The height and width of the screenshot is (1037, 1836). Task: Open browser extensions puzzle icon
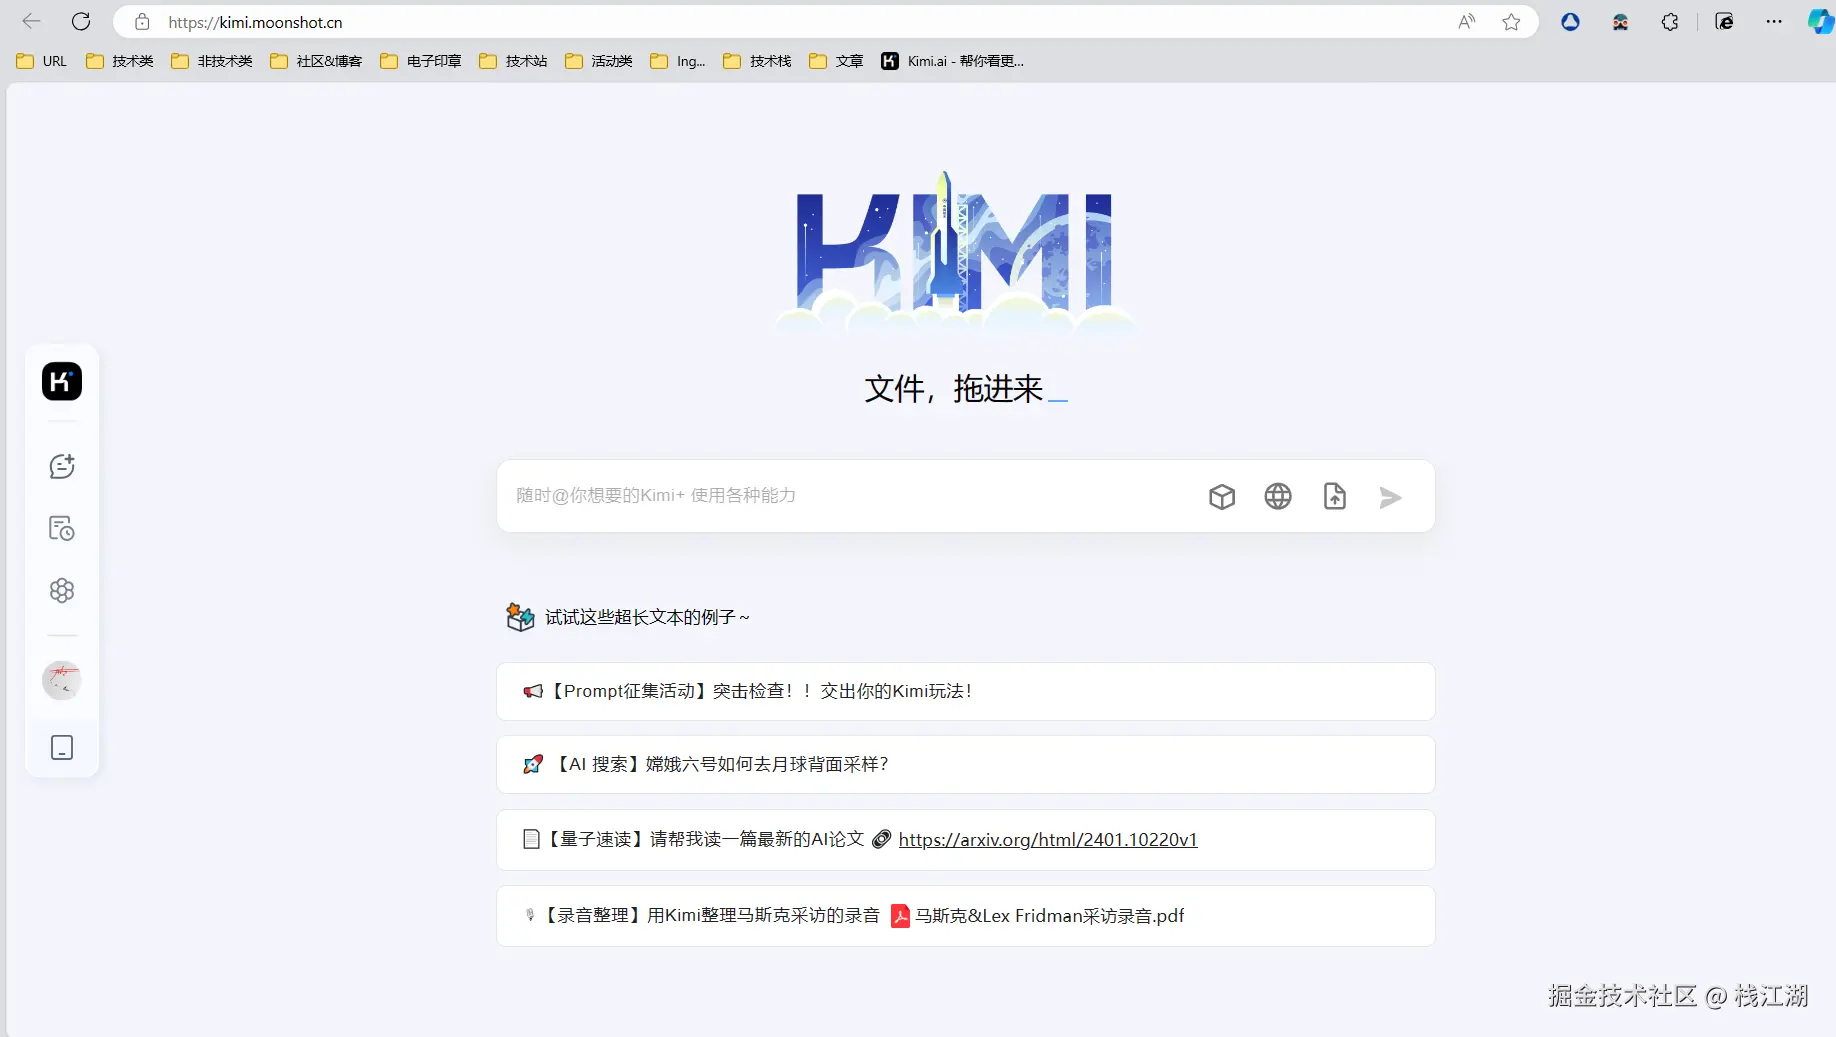pyautogui.click(x=1670, y=22)
